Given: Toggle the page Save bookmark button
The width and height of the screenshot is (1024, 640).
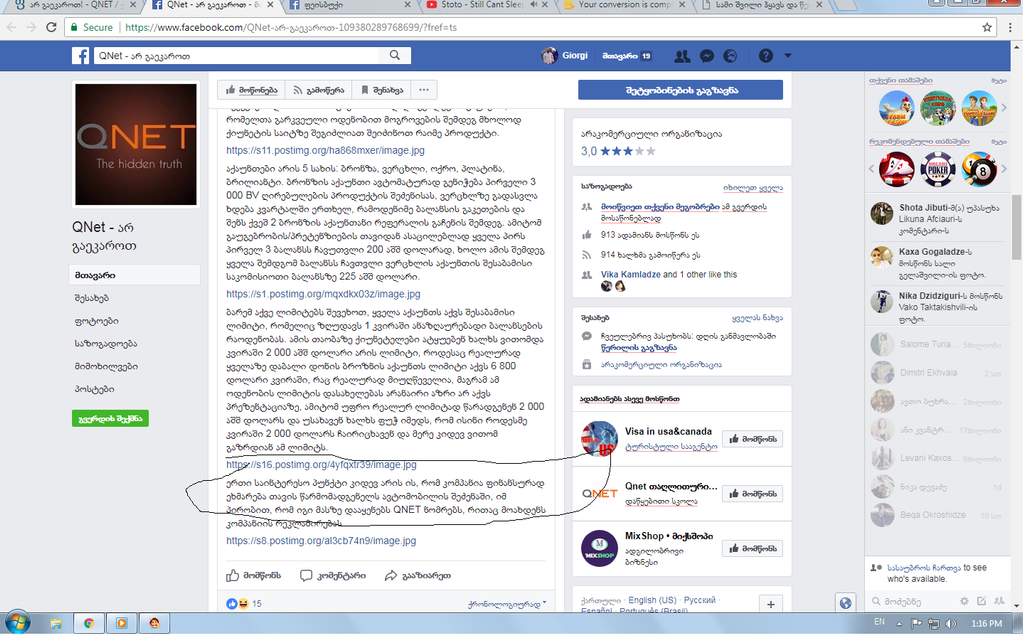Looking at the screenshot, I should (382, 90).
